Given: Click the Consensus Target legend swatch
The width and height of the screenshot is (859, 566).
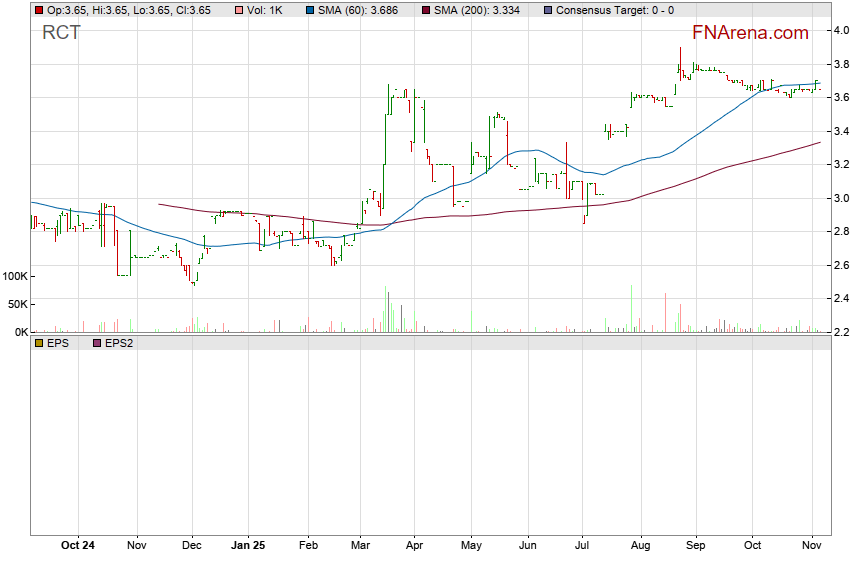Looking at the screenshot, I should pos(547,10).
